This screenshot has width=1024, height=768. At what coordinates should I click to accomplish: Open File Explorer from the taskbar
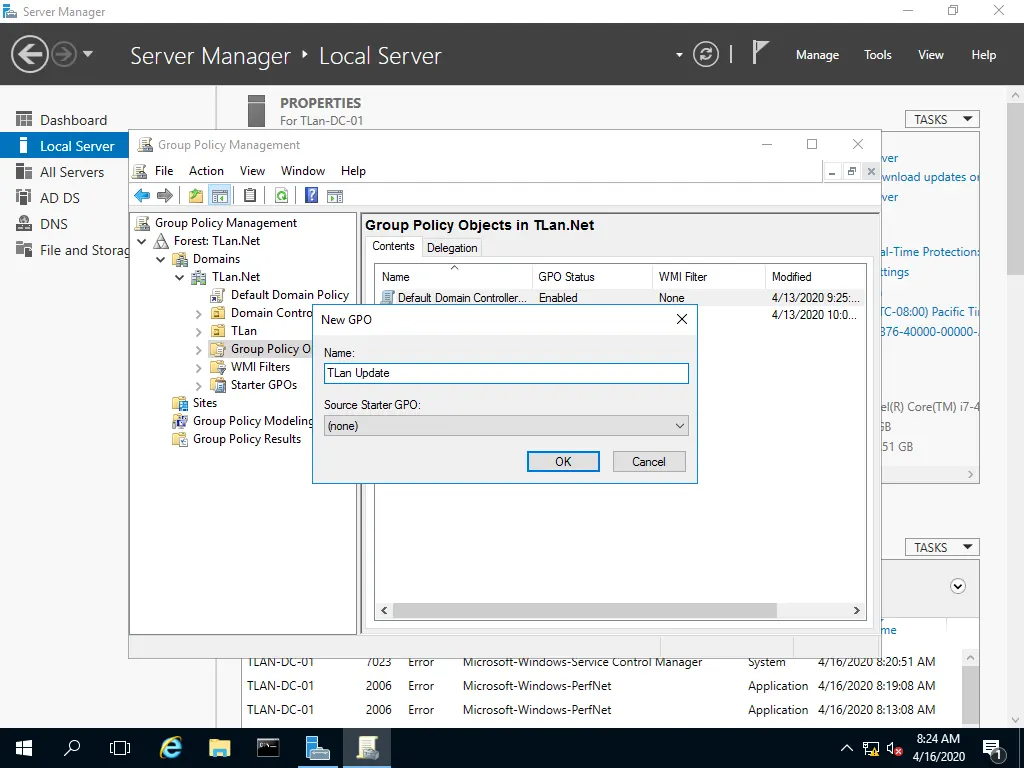[x=219, y=748]
